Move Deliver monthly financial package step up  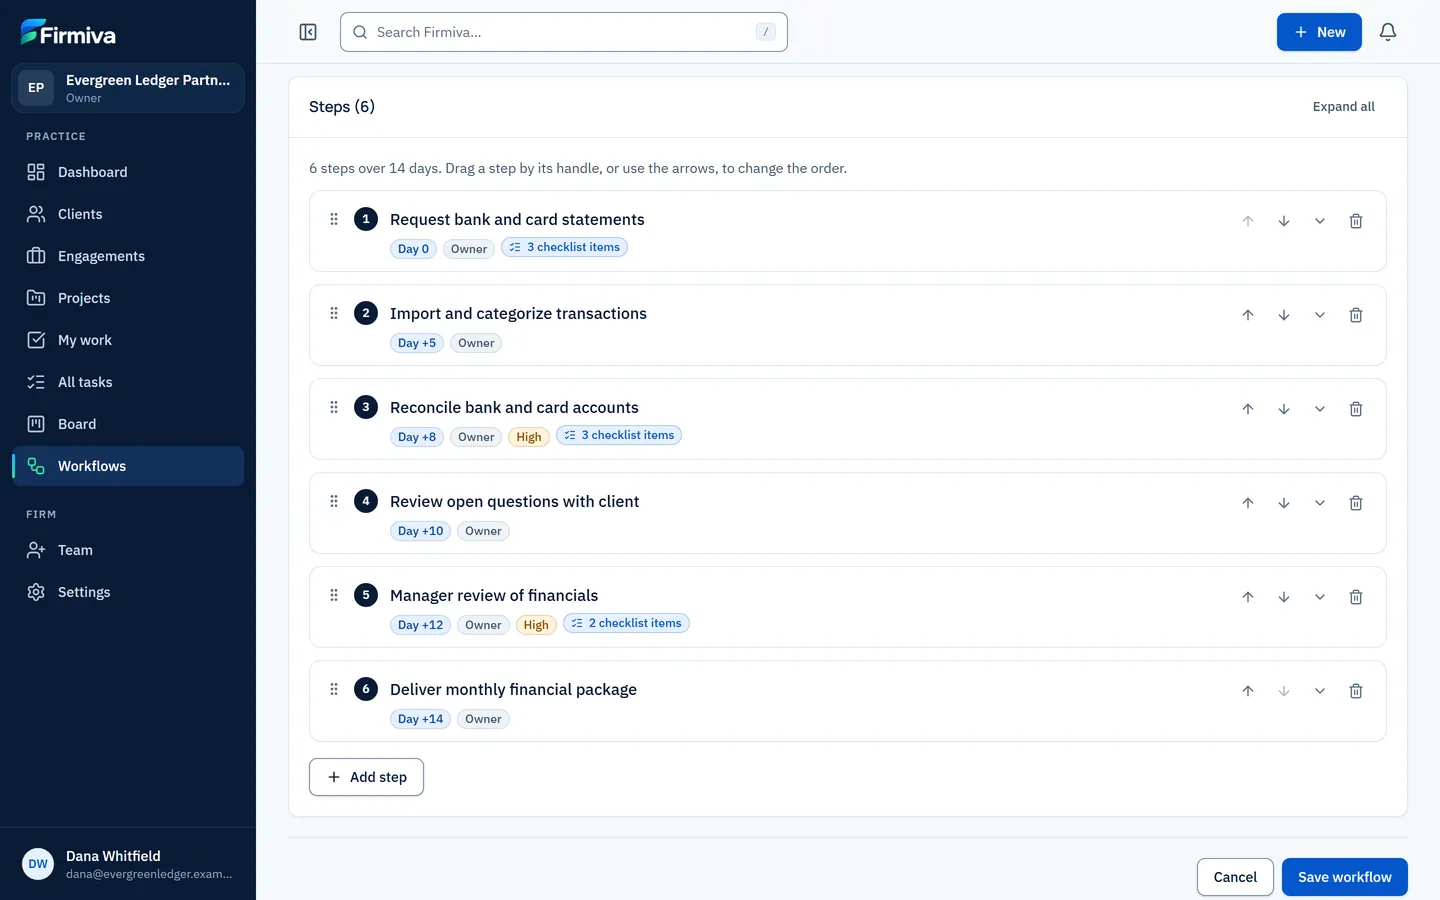point(1248,691)
